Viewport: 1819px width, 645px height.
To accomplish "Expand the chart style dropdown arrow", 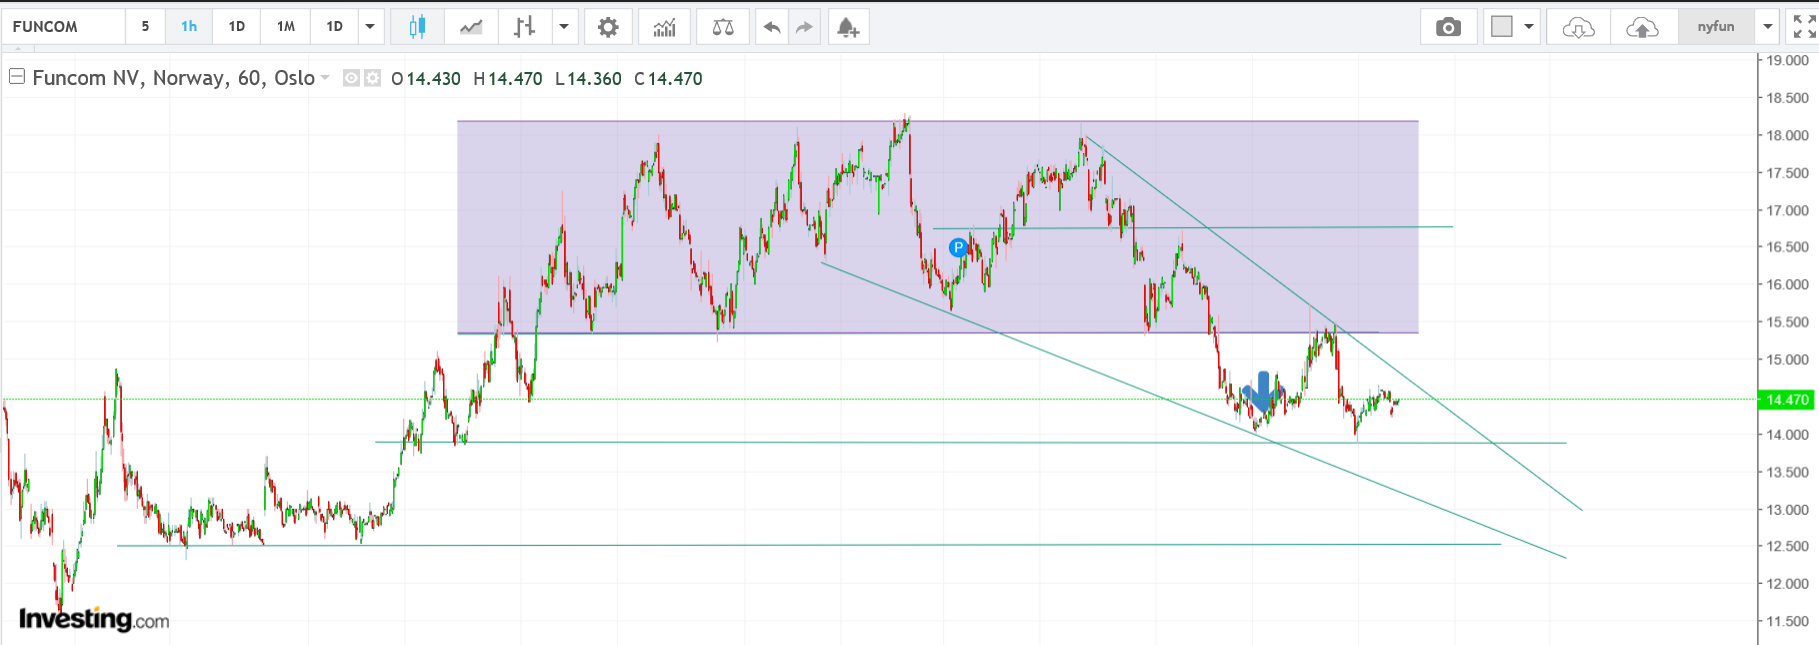I will (x=564, y=27).
